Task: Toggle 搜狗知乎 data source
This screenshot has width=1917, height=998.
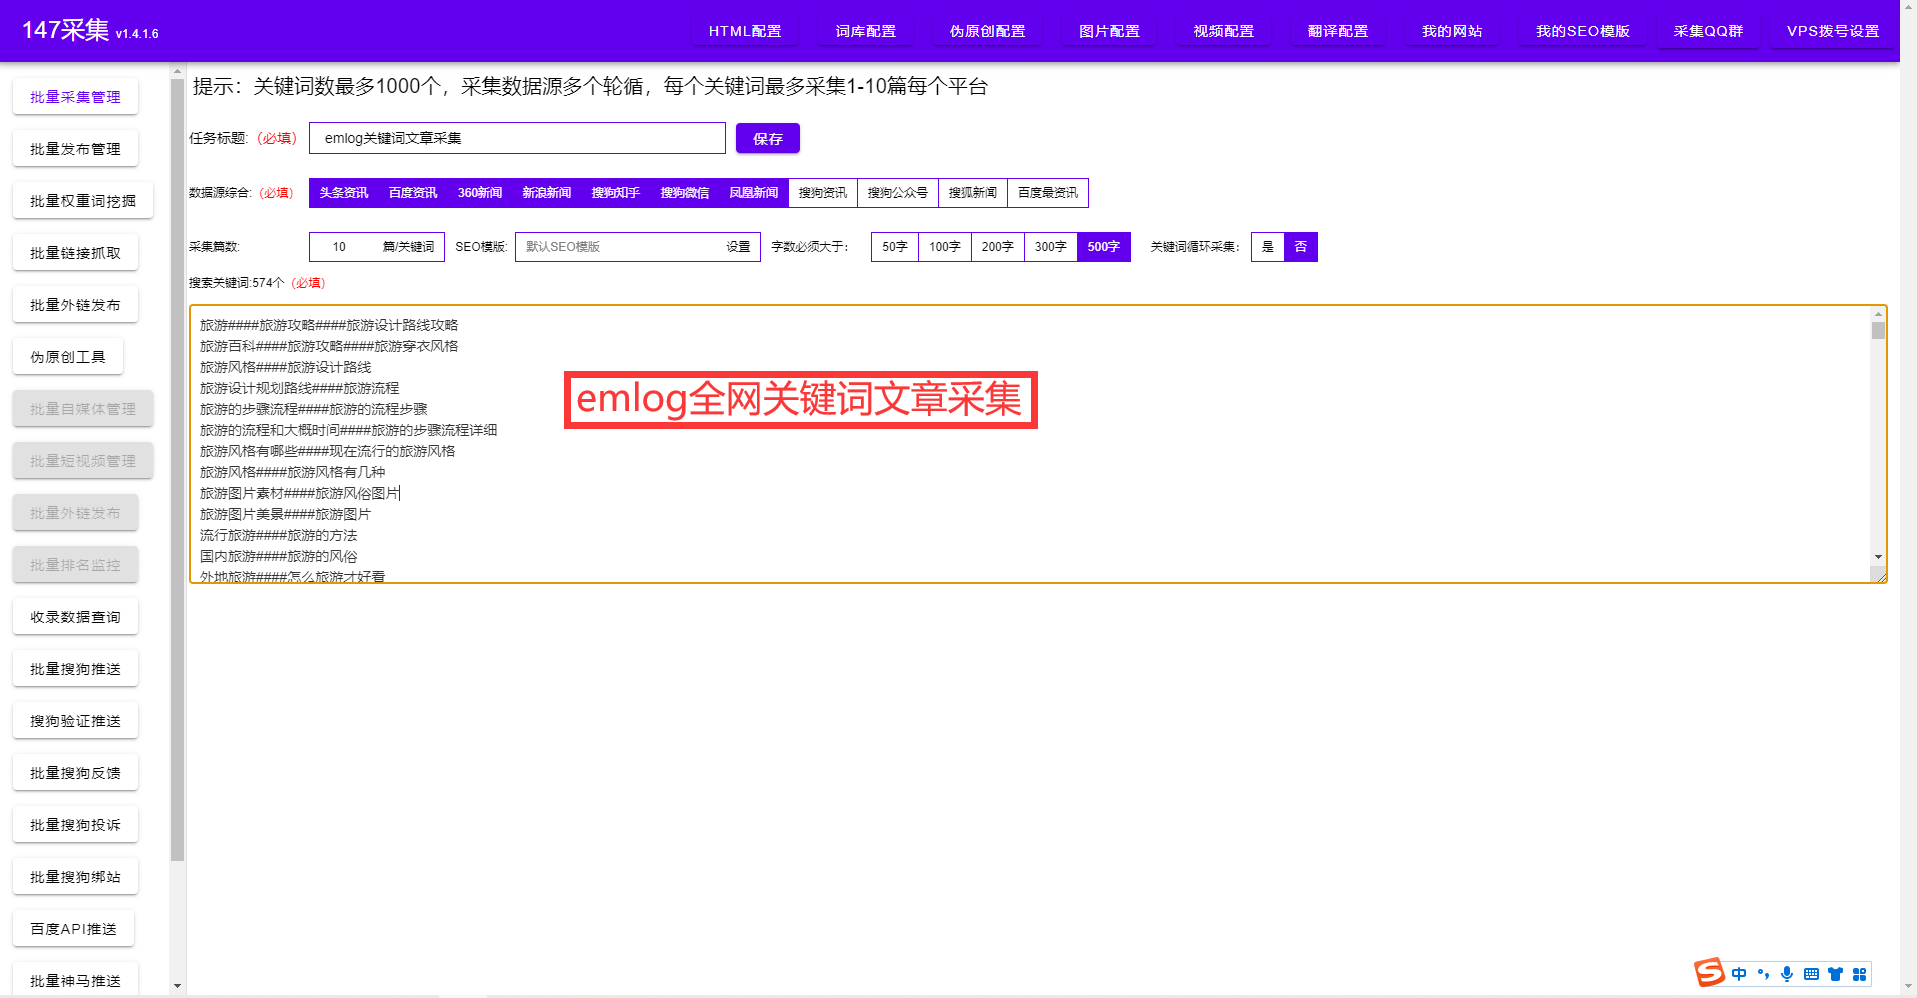Action: click(615, 193)
